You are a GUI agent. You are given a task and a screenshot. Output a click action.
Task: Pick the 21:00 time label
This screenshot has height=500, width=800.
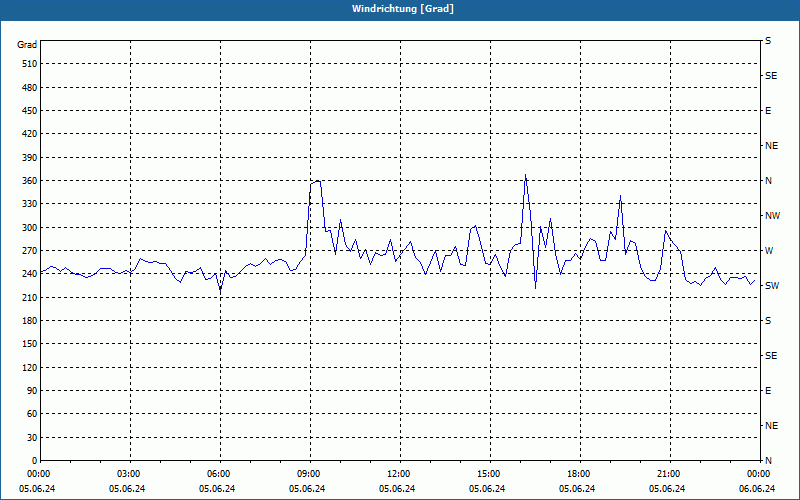669,473
